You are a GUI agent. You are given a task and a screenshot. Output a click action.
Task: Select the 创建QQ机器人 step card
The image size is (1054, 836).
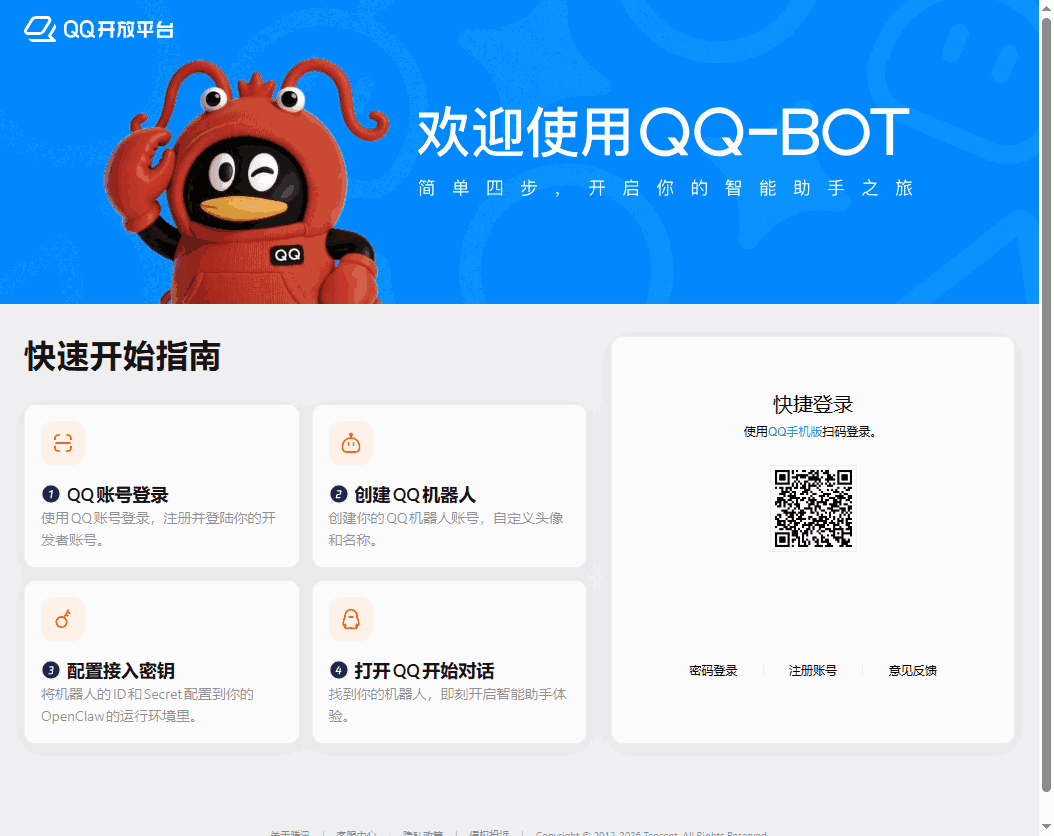[x=449, y=485]
